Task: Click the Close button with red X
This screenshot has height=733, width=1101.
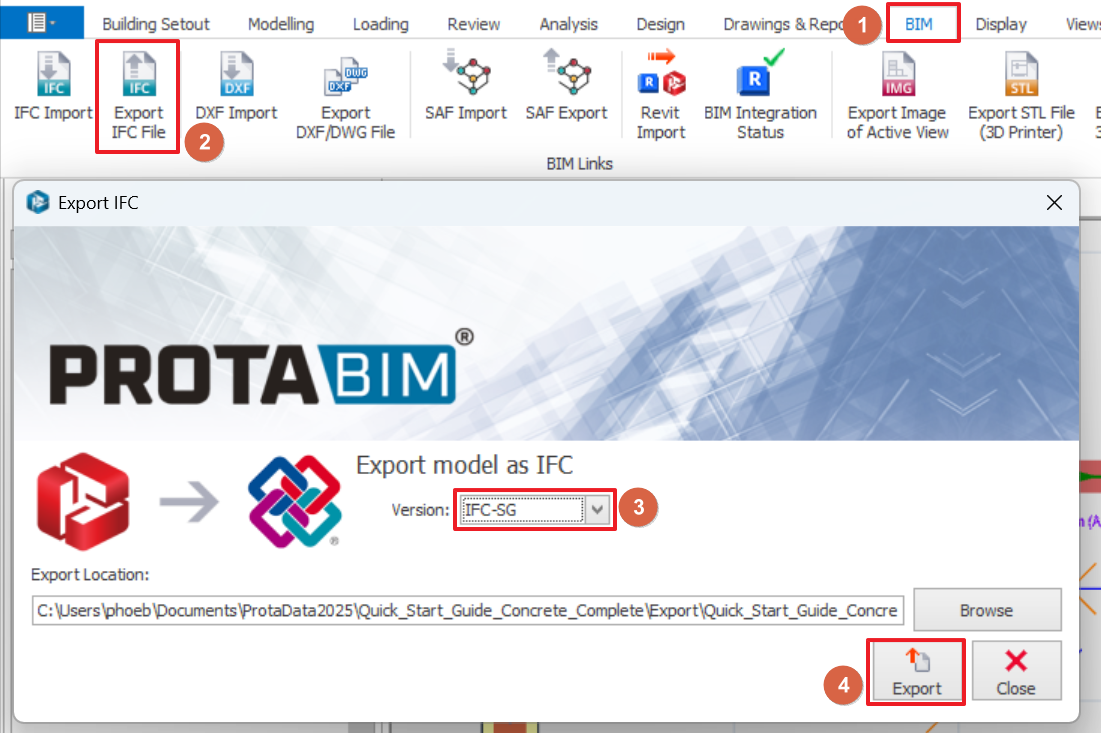Action: coord(1015,672)
